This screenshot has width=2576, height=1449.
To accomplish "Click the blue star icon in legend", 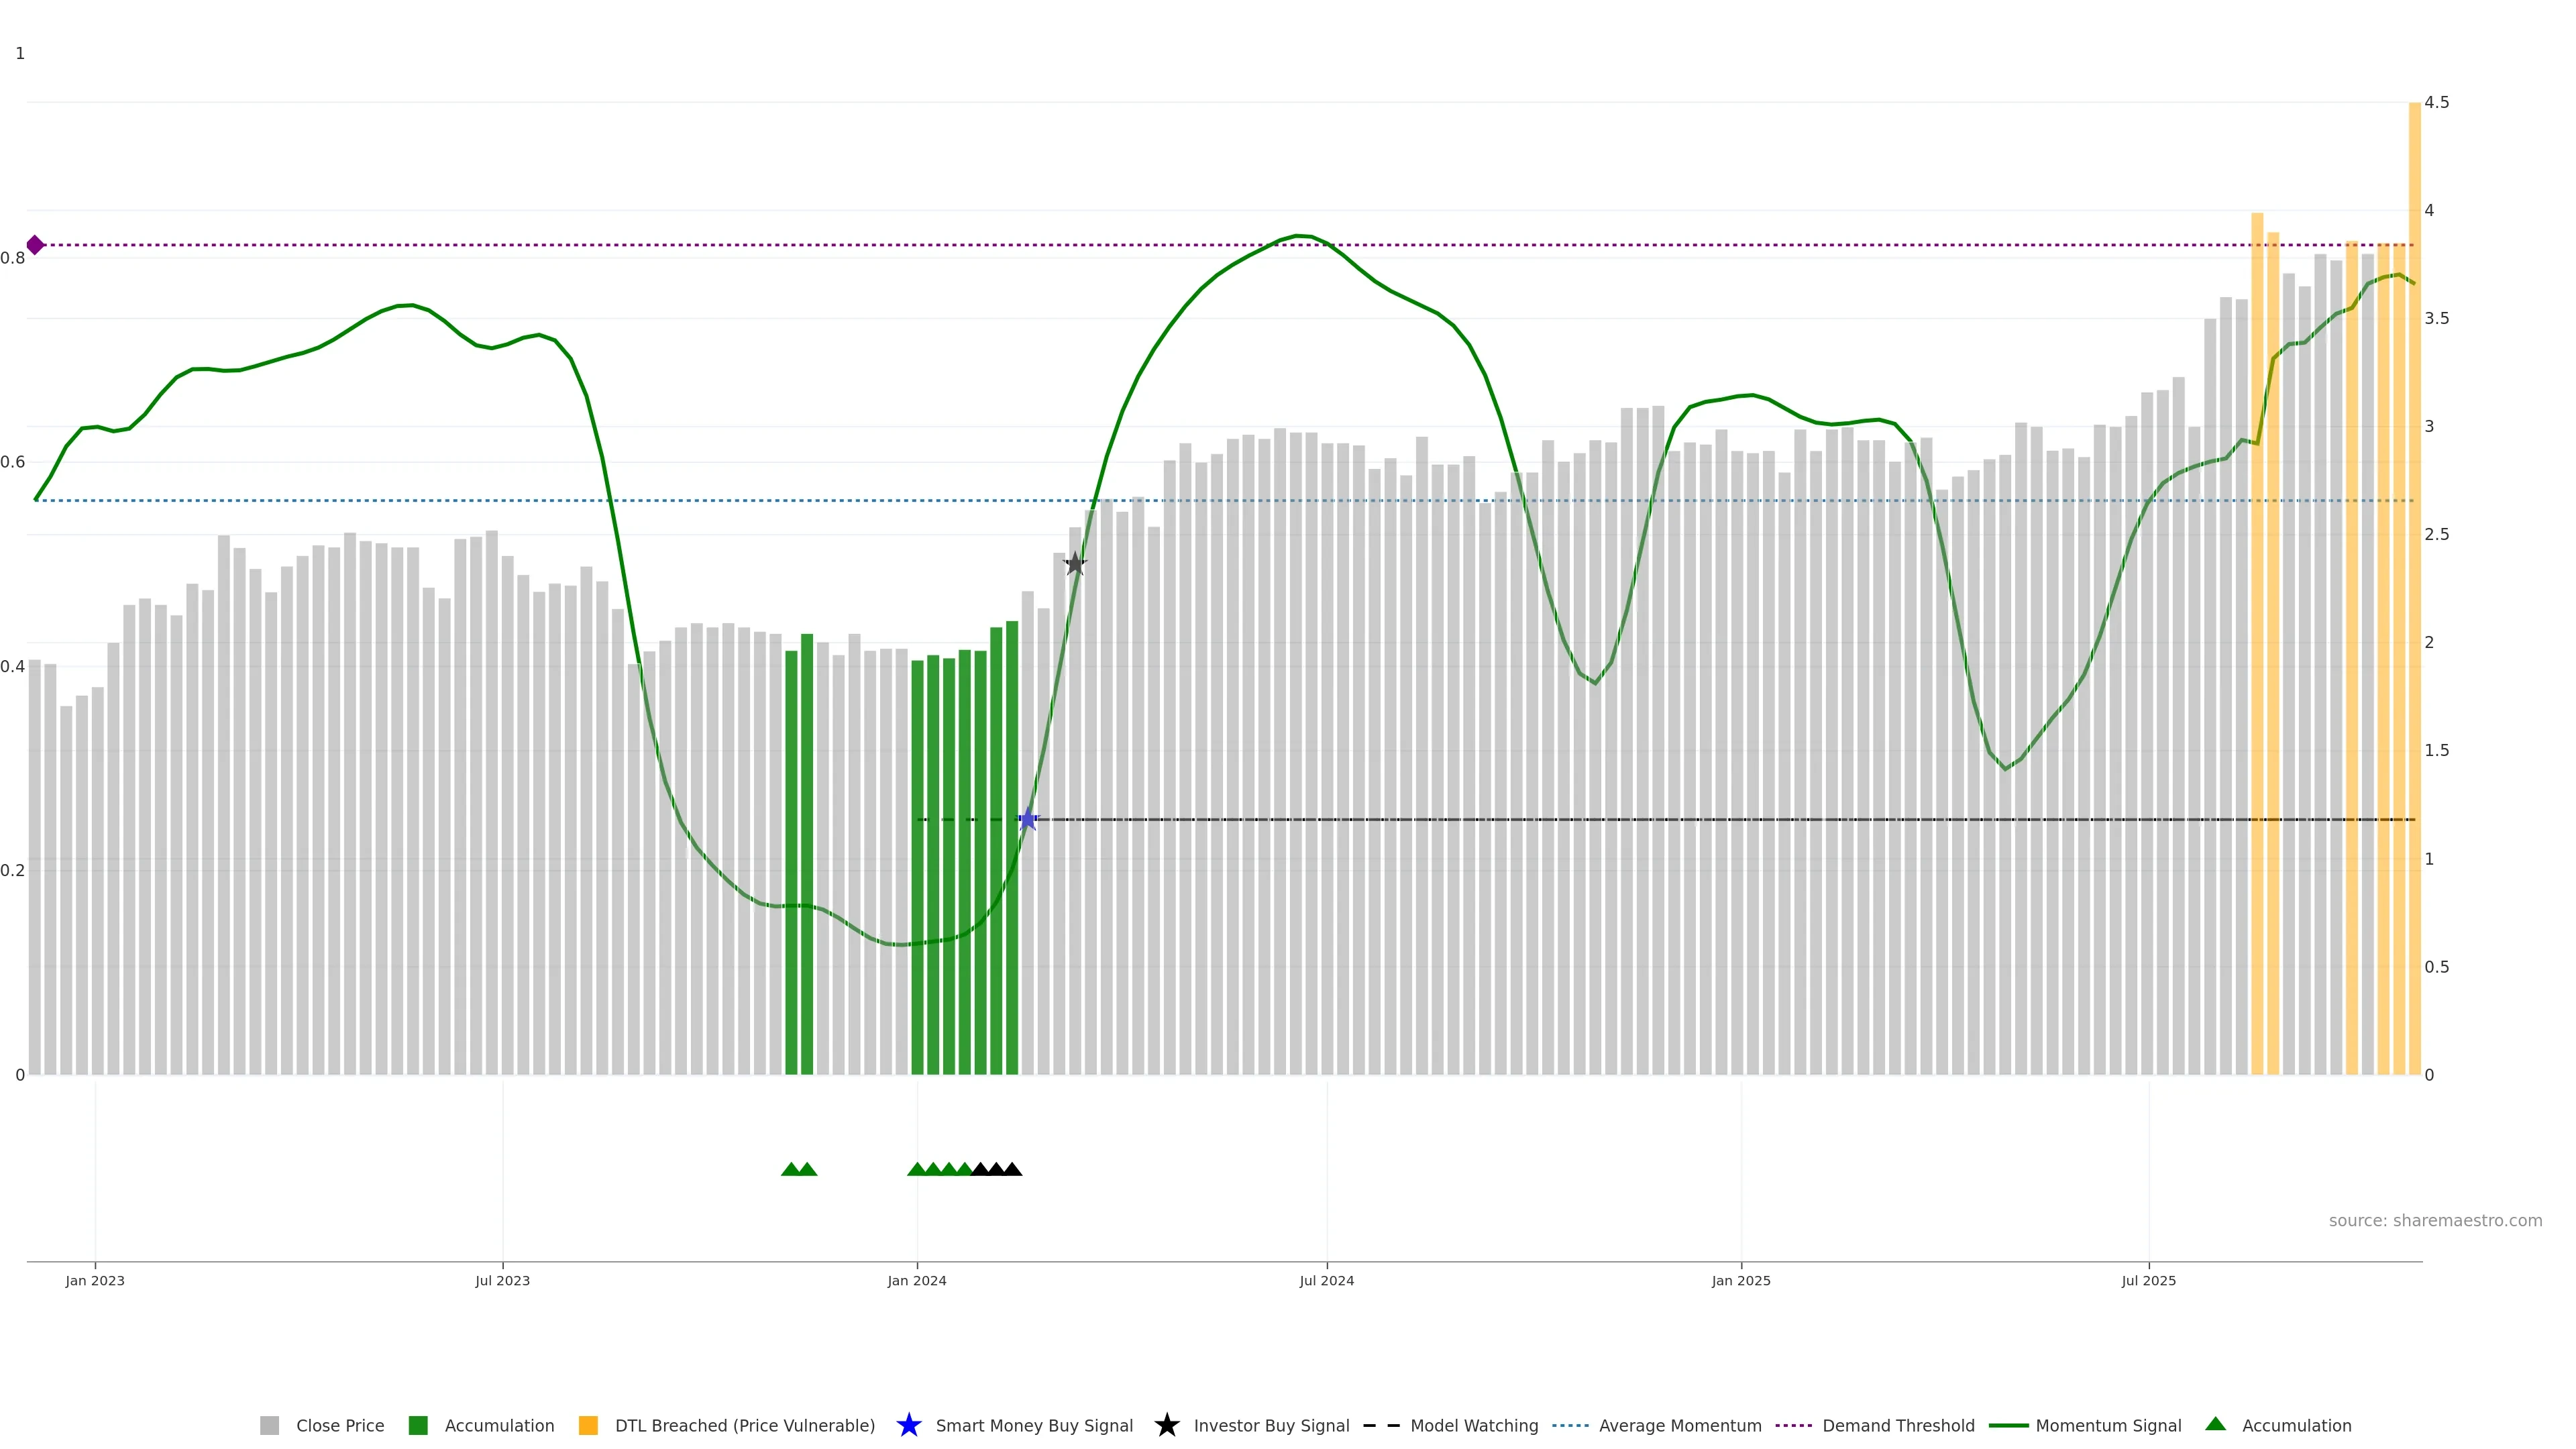I will click(x=908, y=1425).
